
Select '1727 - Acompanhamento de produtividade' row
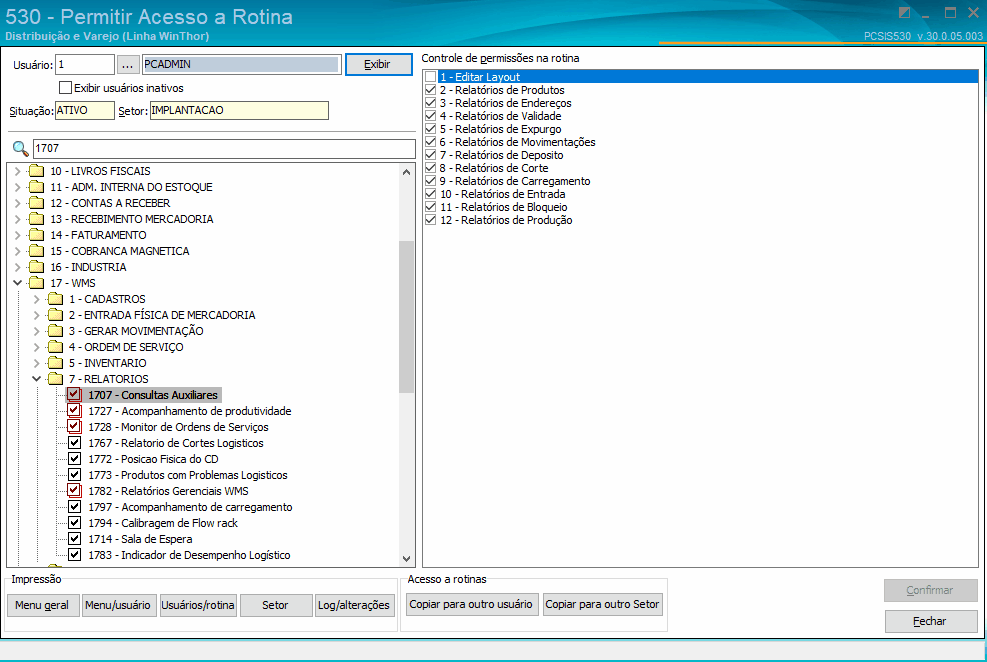coord(189,411)
